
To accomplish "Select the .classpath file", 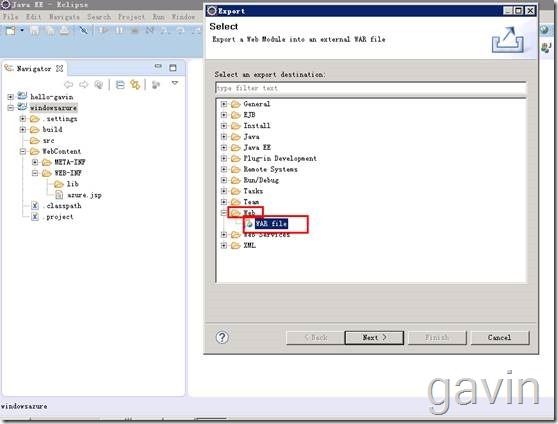I will (62, 206).
